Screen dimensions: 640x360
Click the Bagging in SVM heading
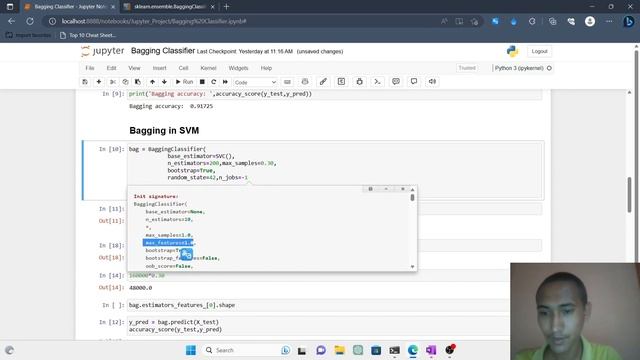click(x=164, y=131)
